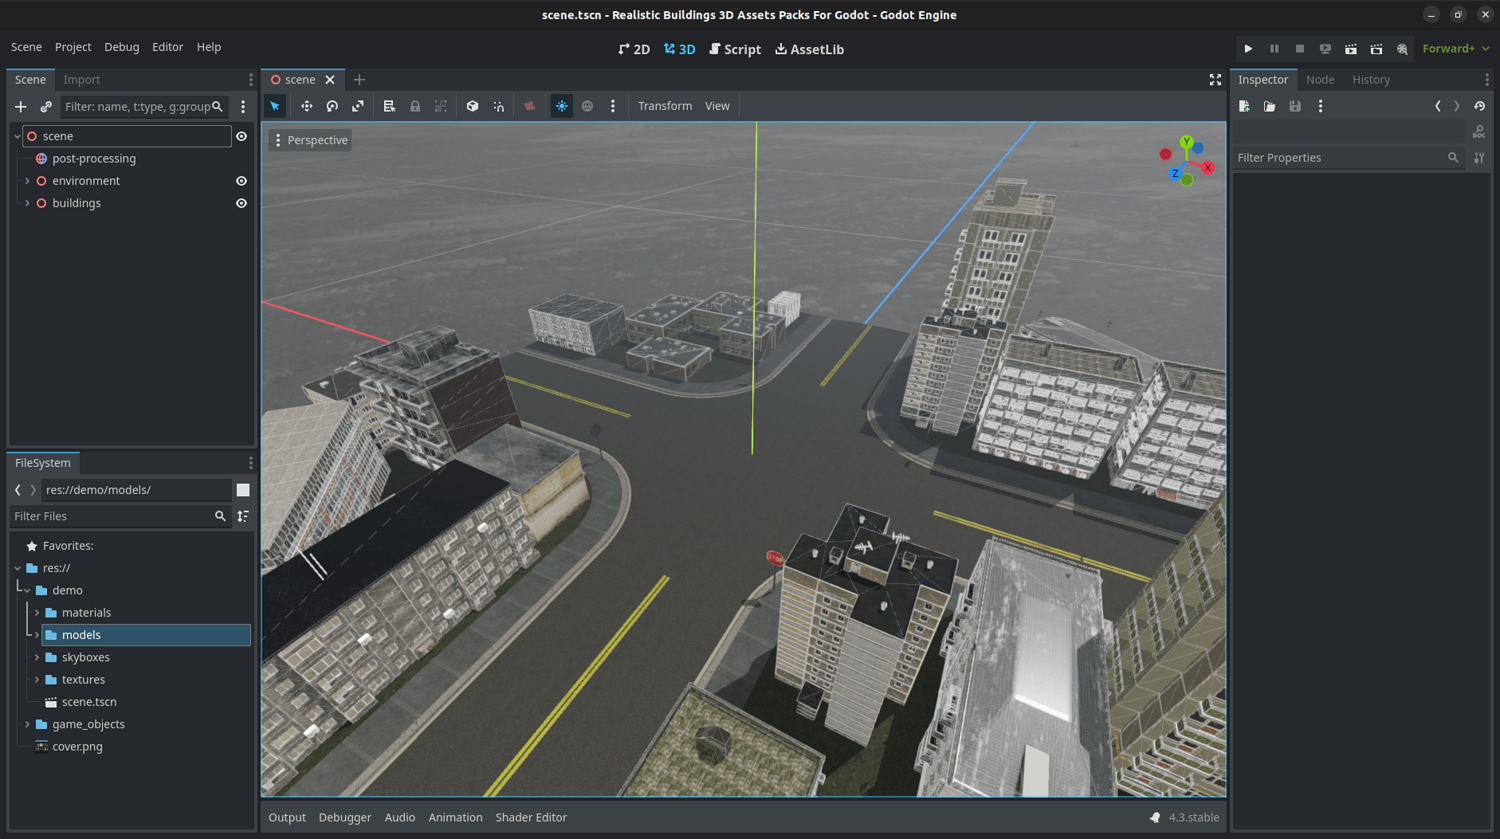Switch to the Node dock tab

pos(1320,80)
